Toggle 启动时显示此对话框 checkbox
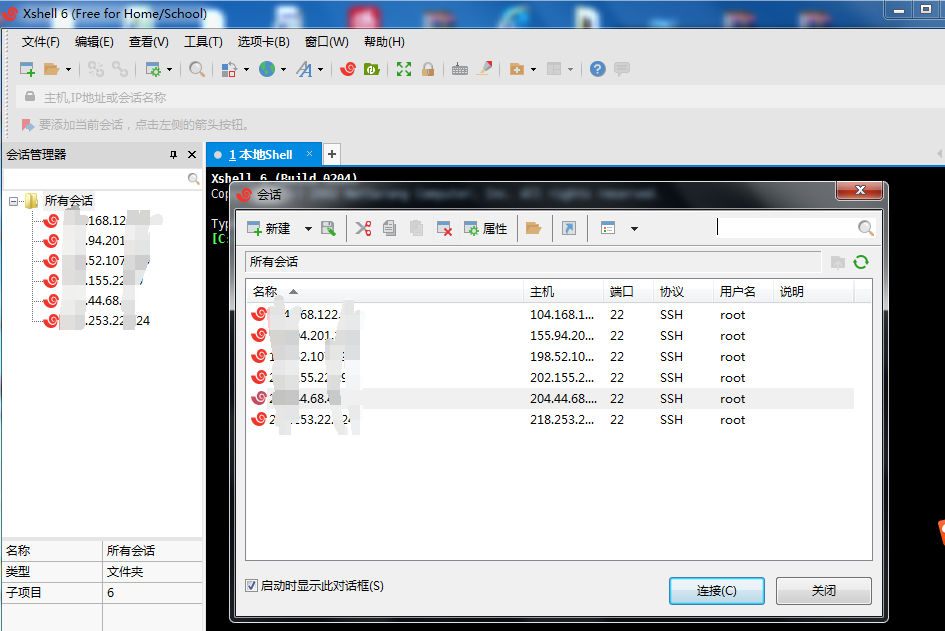The width and height of the screenshot is (945, 631). [251, 585]
